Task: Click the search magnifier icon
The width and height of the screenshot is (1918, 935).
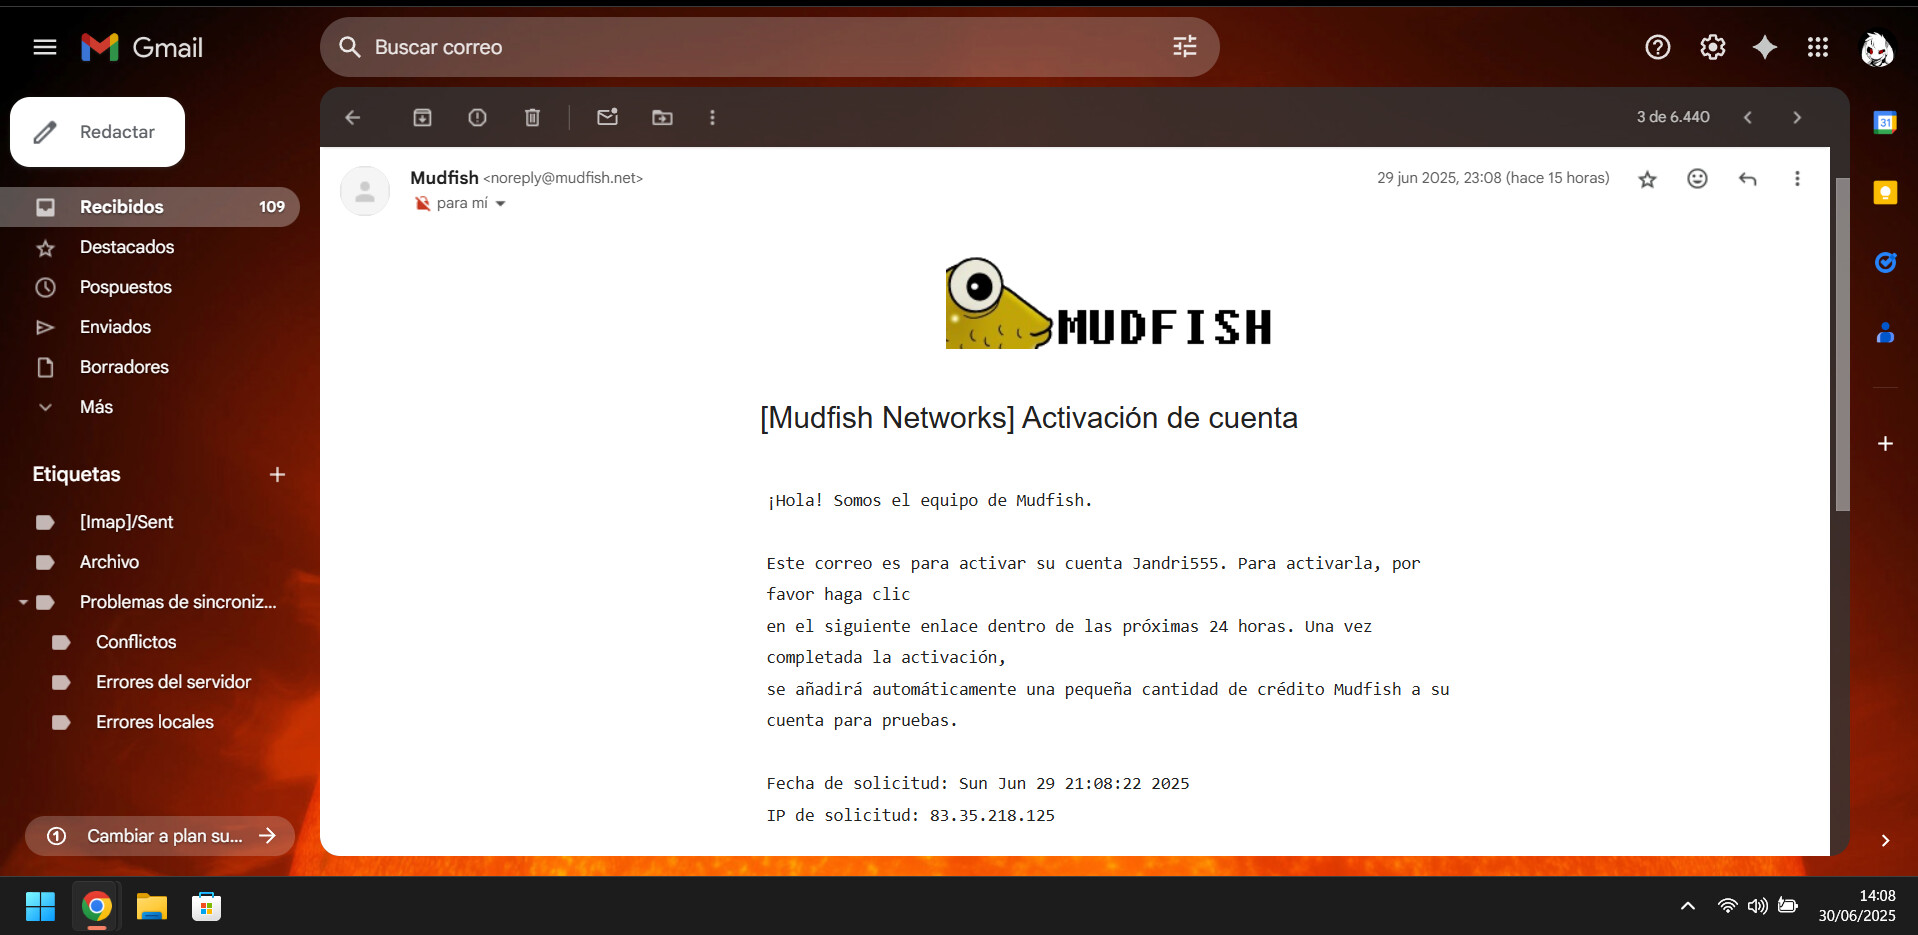Action: [x=349, y=47]
